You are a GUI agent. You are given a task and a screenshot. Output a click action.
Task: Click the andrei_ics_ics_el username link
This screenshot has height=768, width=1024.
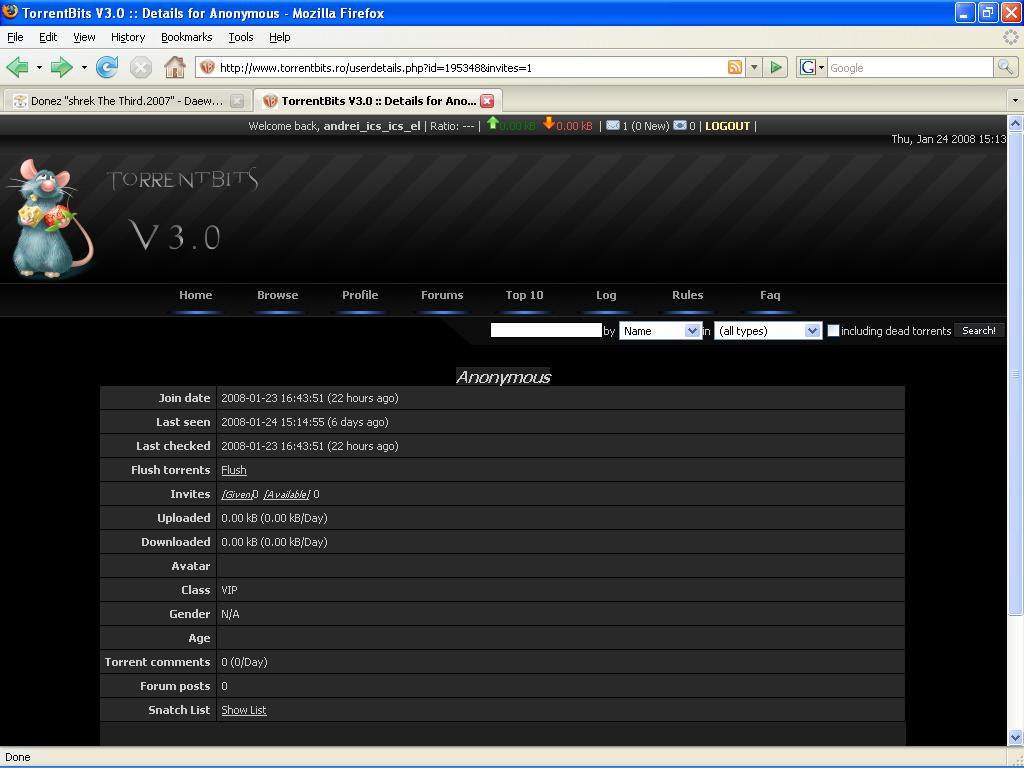pos(372,126)
